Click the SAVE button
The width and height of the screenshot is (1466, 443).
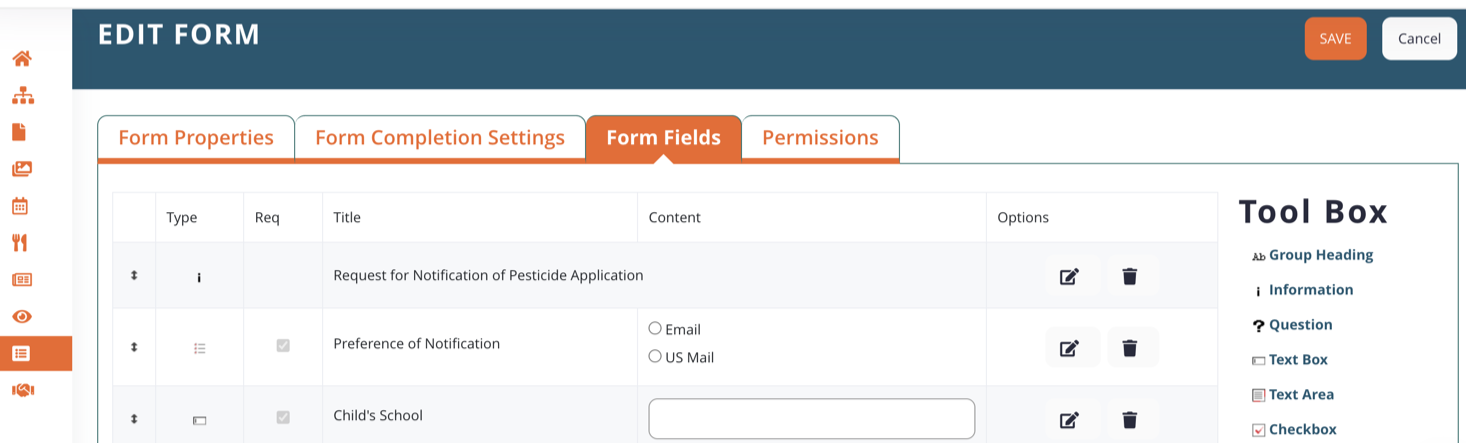point(1335,39)
